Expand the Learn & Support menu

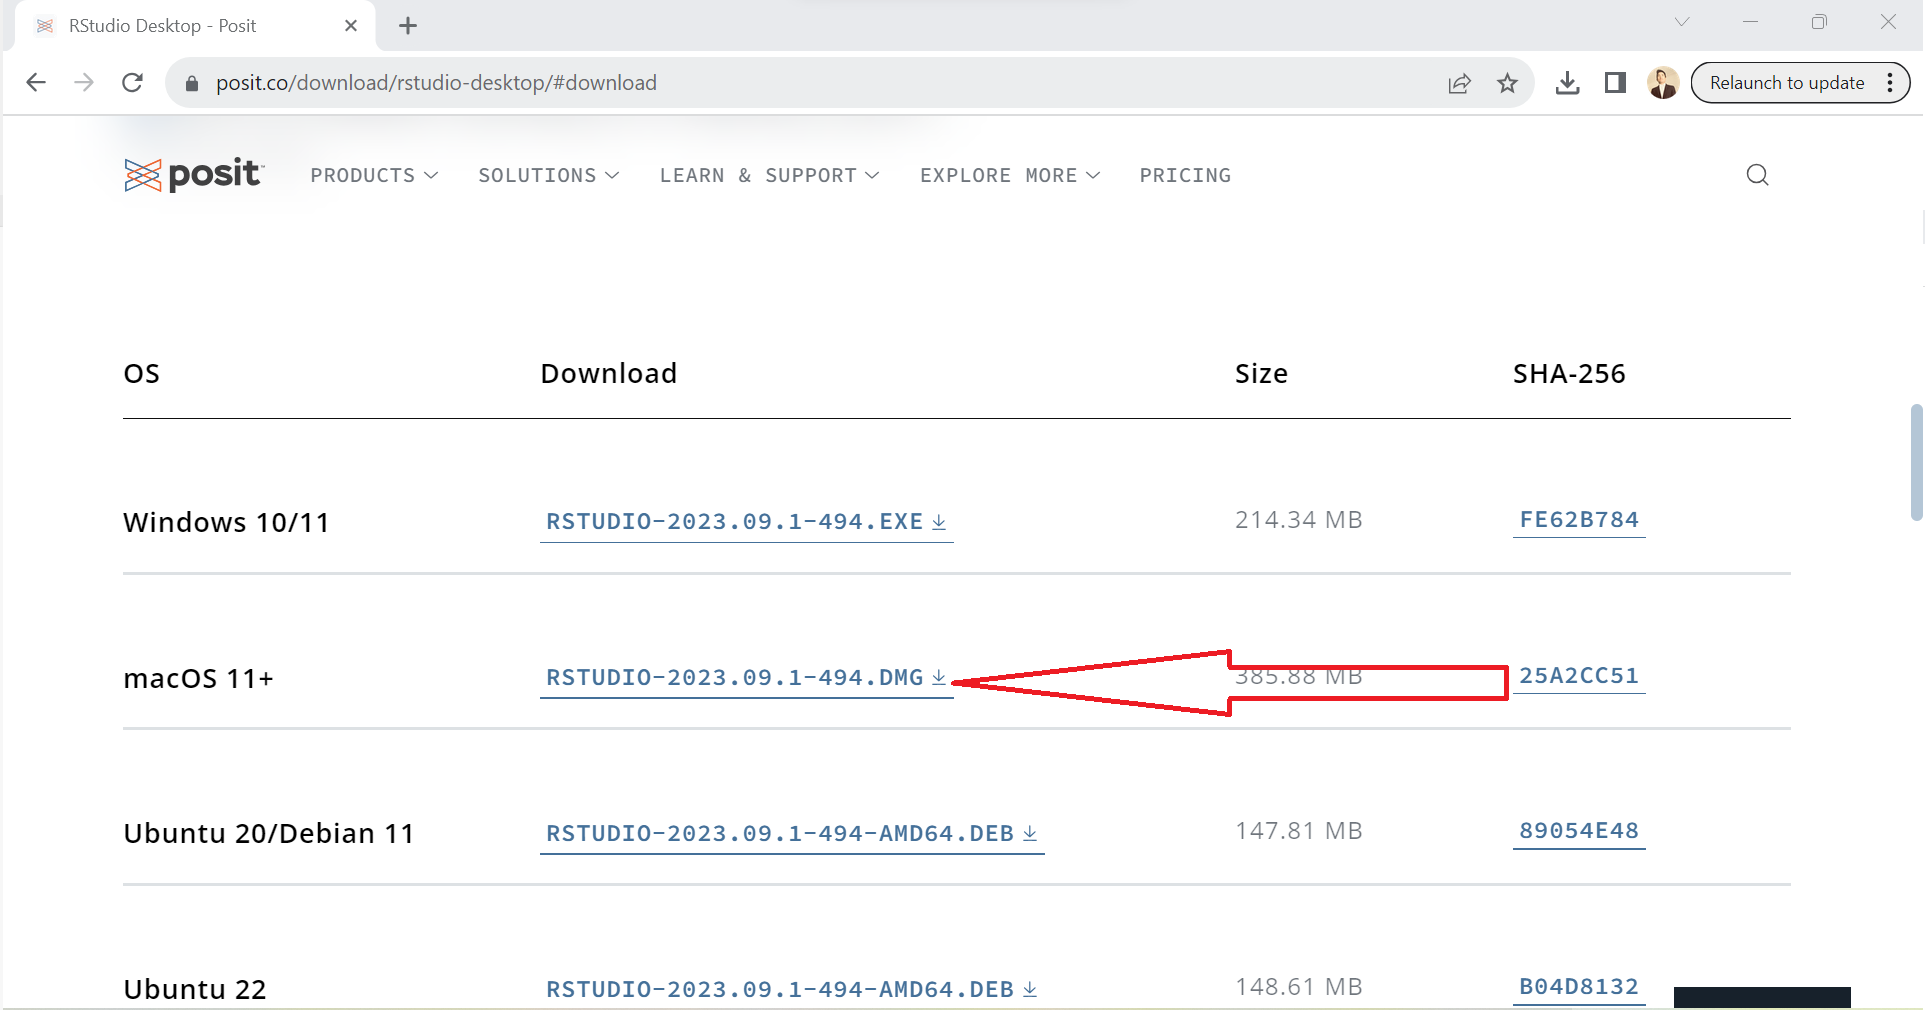pos(769,176)
